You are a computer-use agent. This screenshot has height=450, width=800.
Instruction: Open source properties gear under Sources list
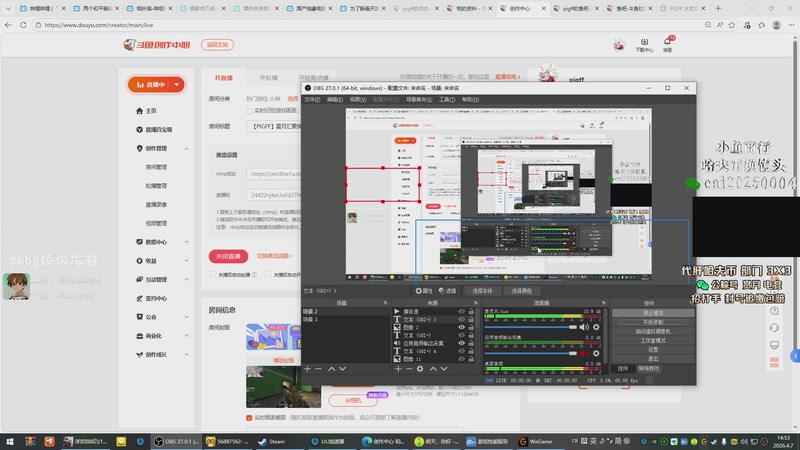pos(420,369)
